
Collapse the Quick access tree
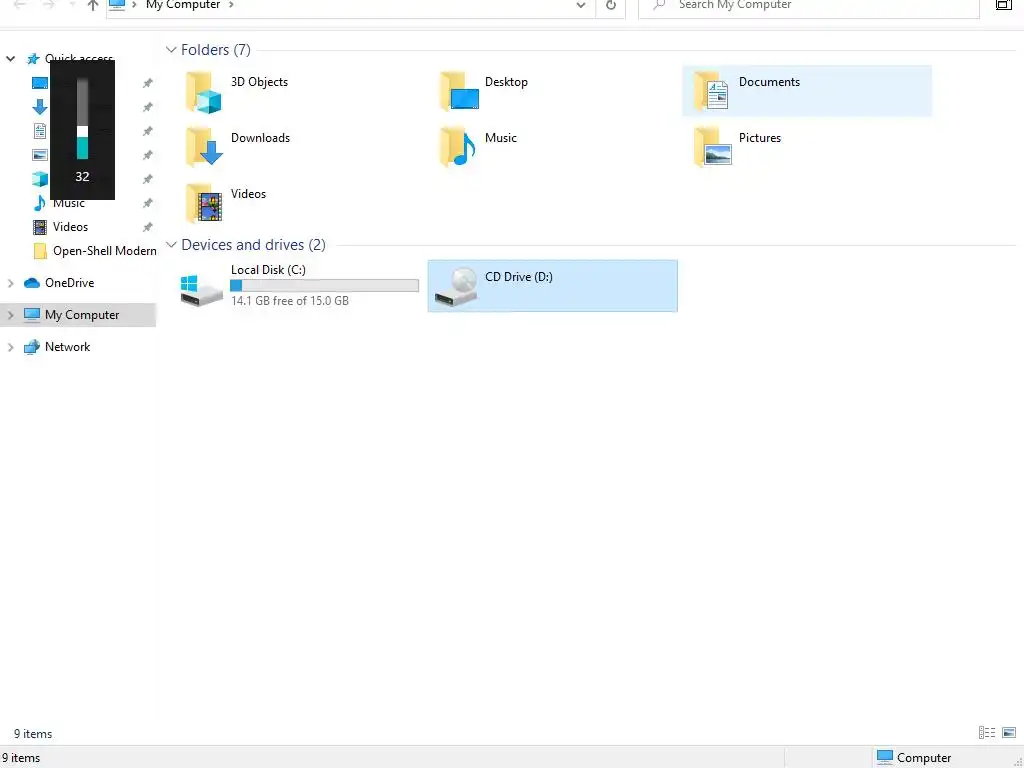tap(10, 59)
